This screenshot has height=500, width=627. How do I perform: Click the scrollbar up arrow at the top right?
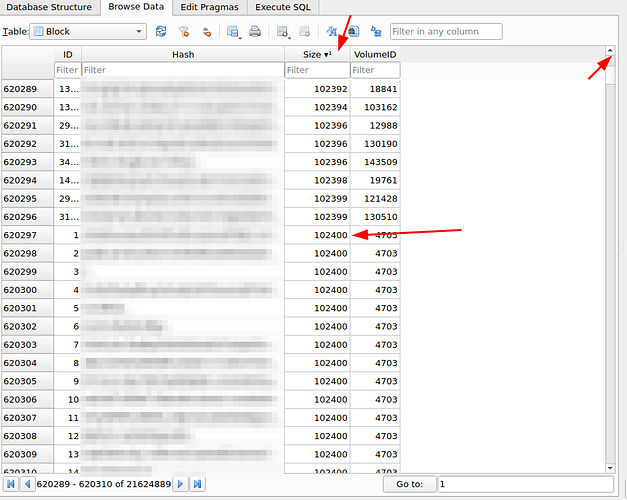[609, 50]
